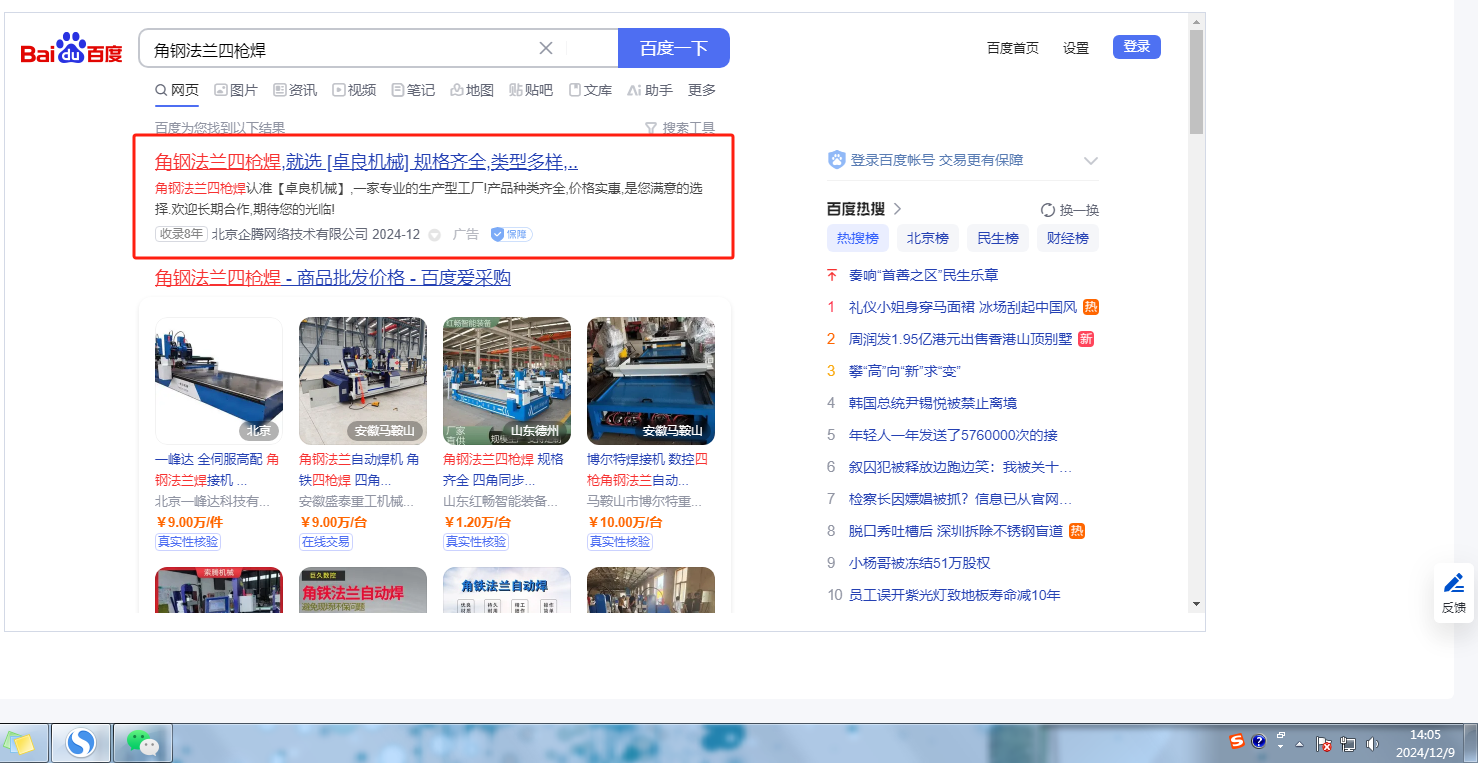Open the 百度热搜 chevron arrow
Screen dimensions: 1478x763
(x=897, y=209)
